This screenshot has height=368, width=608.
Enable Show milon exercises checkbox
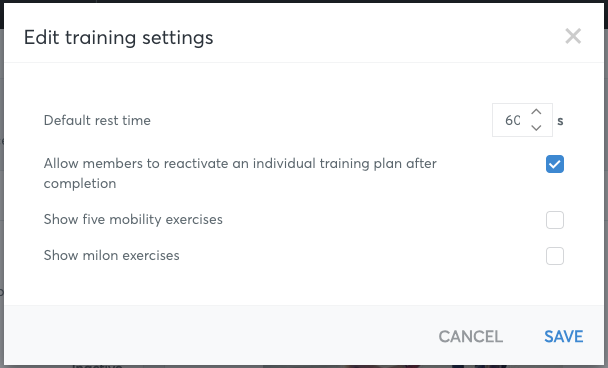tap(554, 256)
